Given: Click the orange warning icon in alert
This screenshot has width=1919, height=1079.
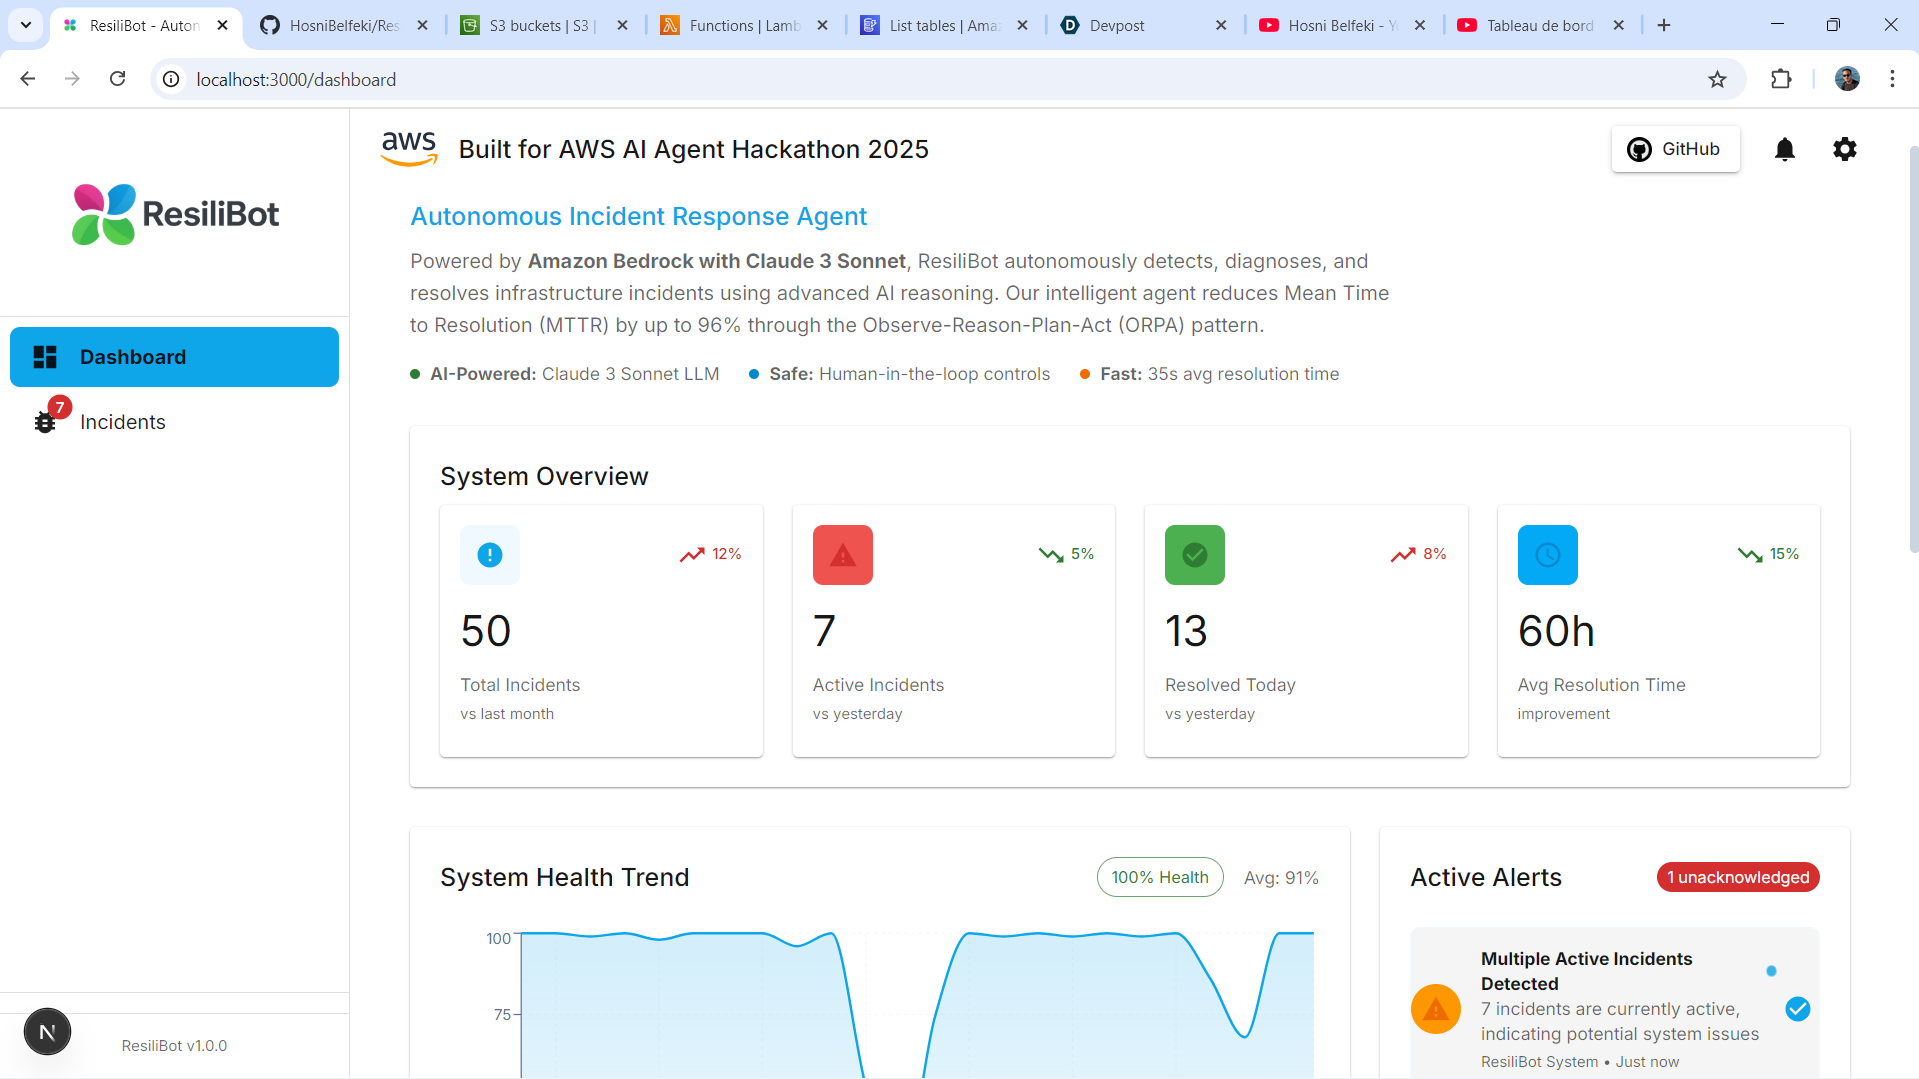Looking at the screenshot, I should click(x=1436, y=1009).
